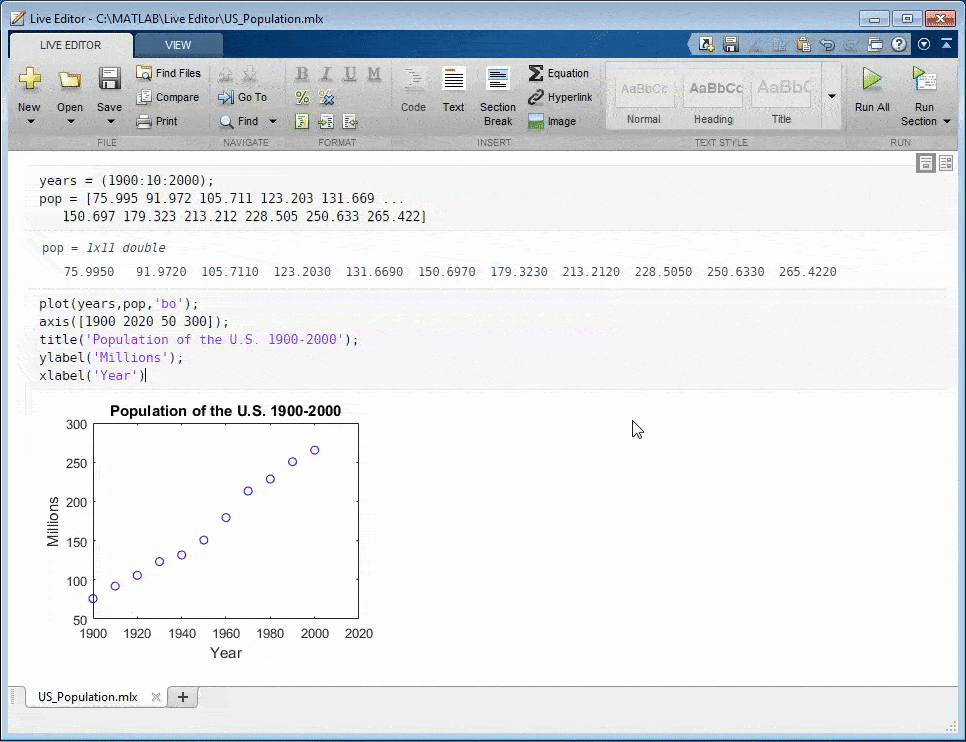Show output on right view

pyautogui.click(x=946, y=163)
